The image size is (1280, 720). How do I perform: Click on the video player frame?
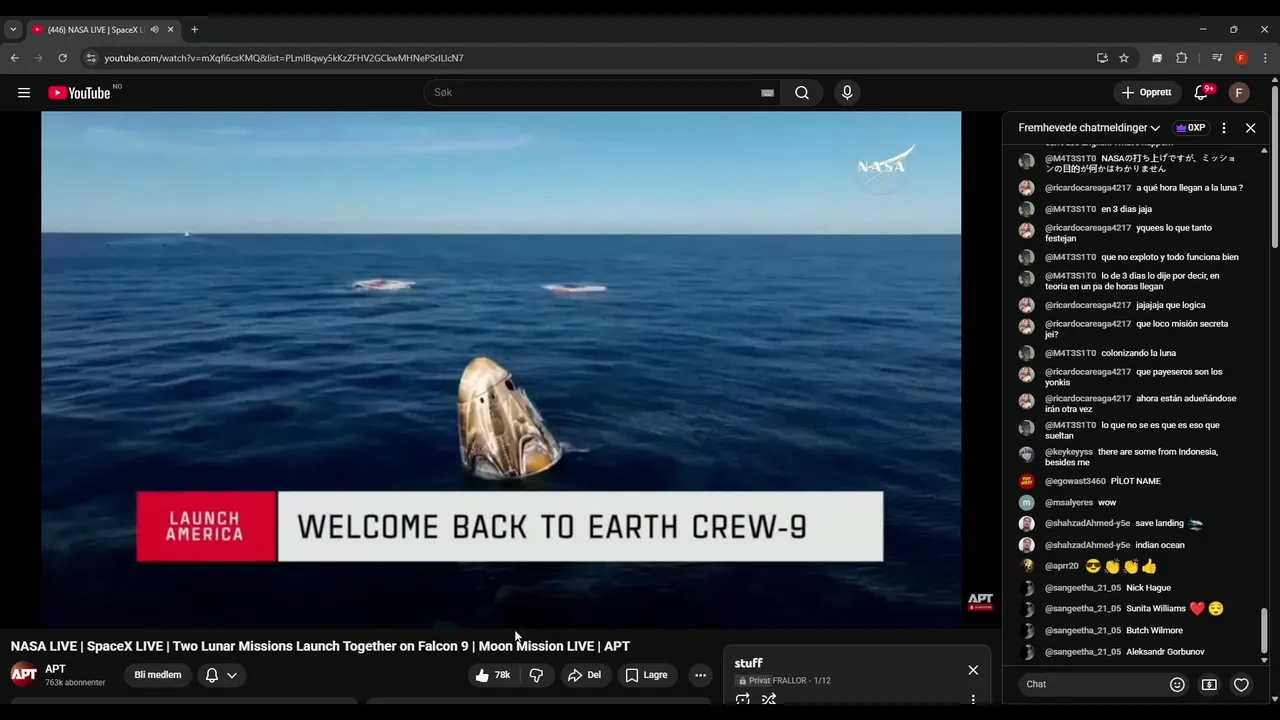[501, 370]
